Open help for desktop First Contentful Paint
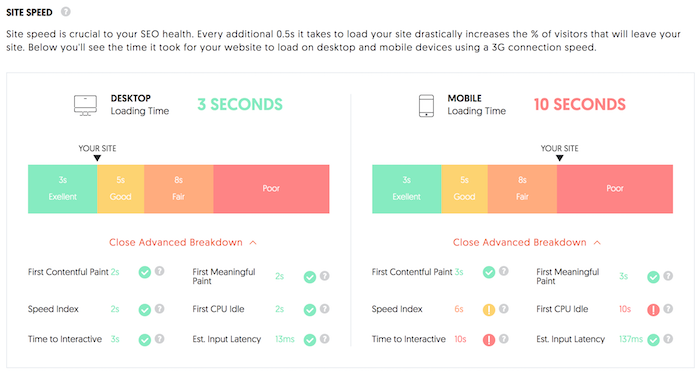Viewport: 700px width, 374px height. point(159,271)
